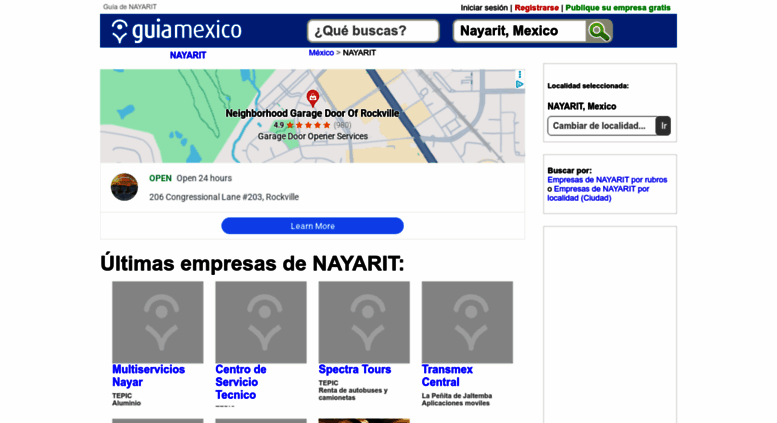Click the Learn More button

tap(312, 226)
